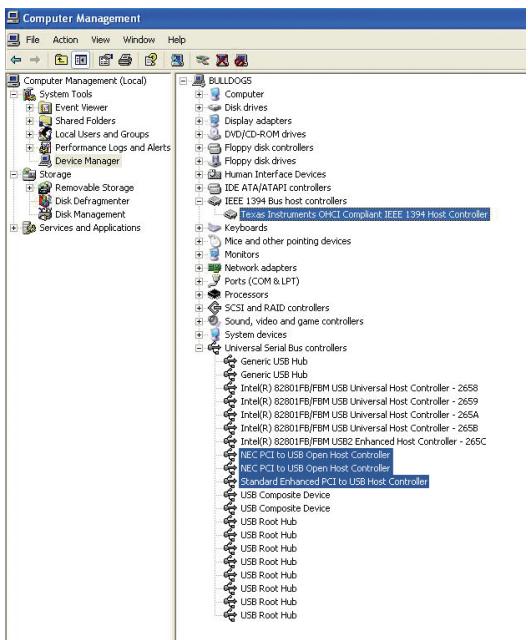Open Properties from the toolbar icon

[x=106, y=60]
